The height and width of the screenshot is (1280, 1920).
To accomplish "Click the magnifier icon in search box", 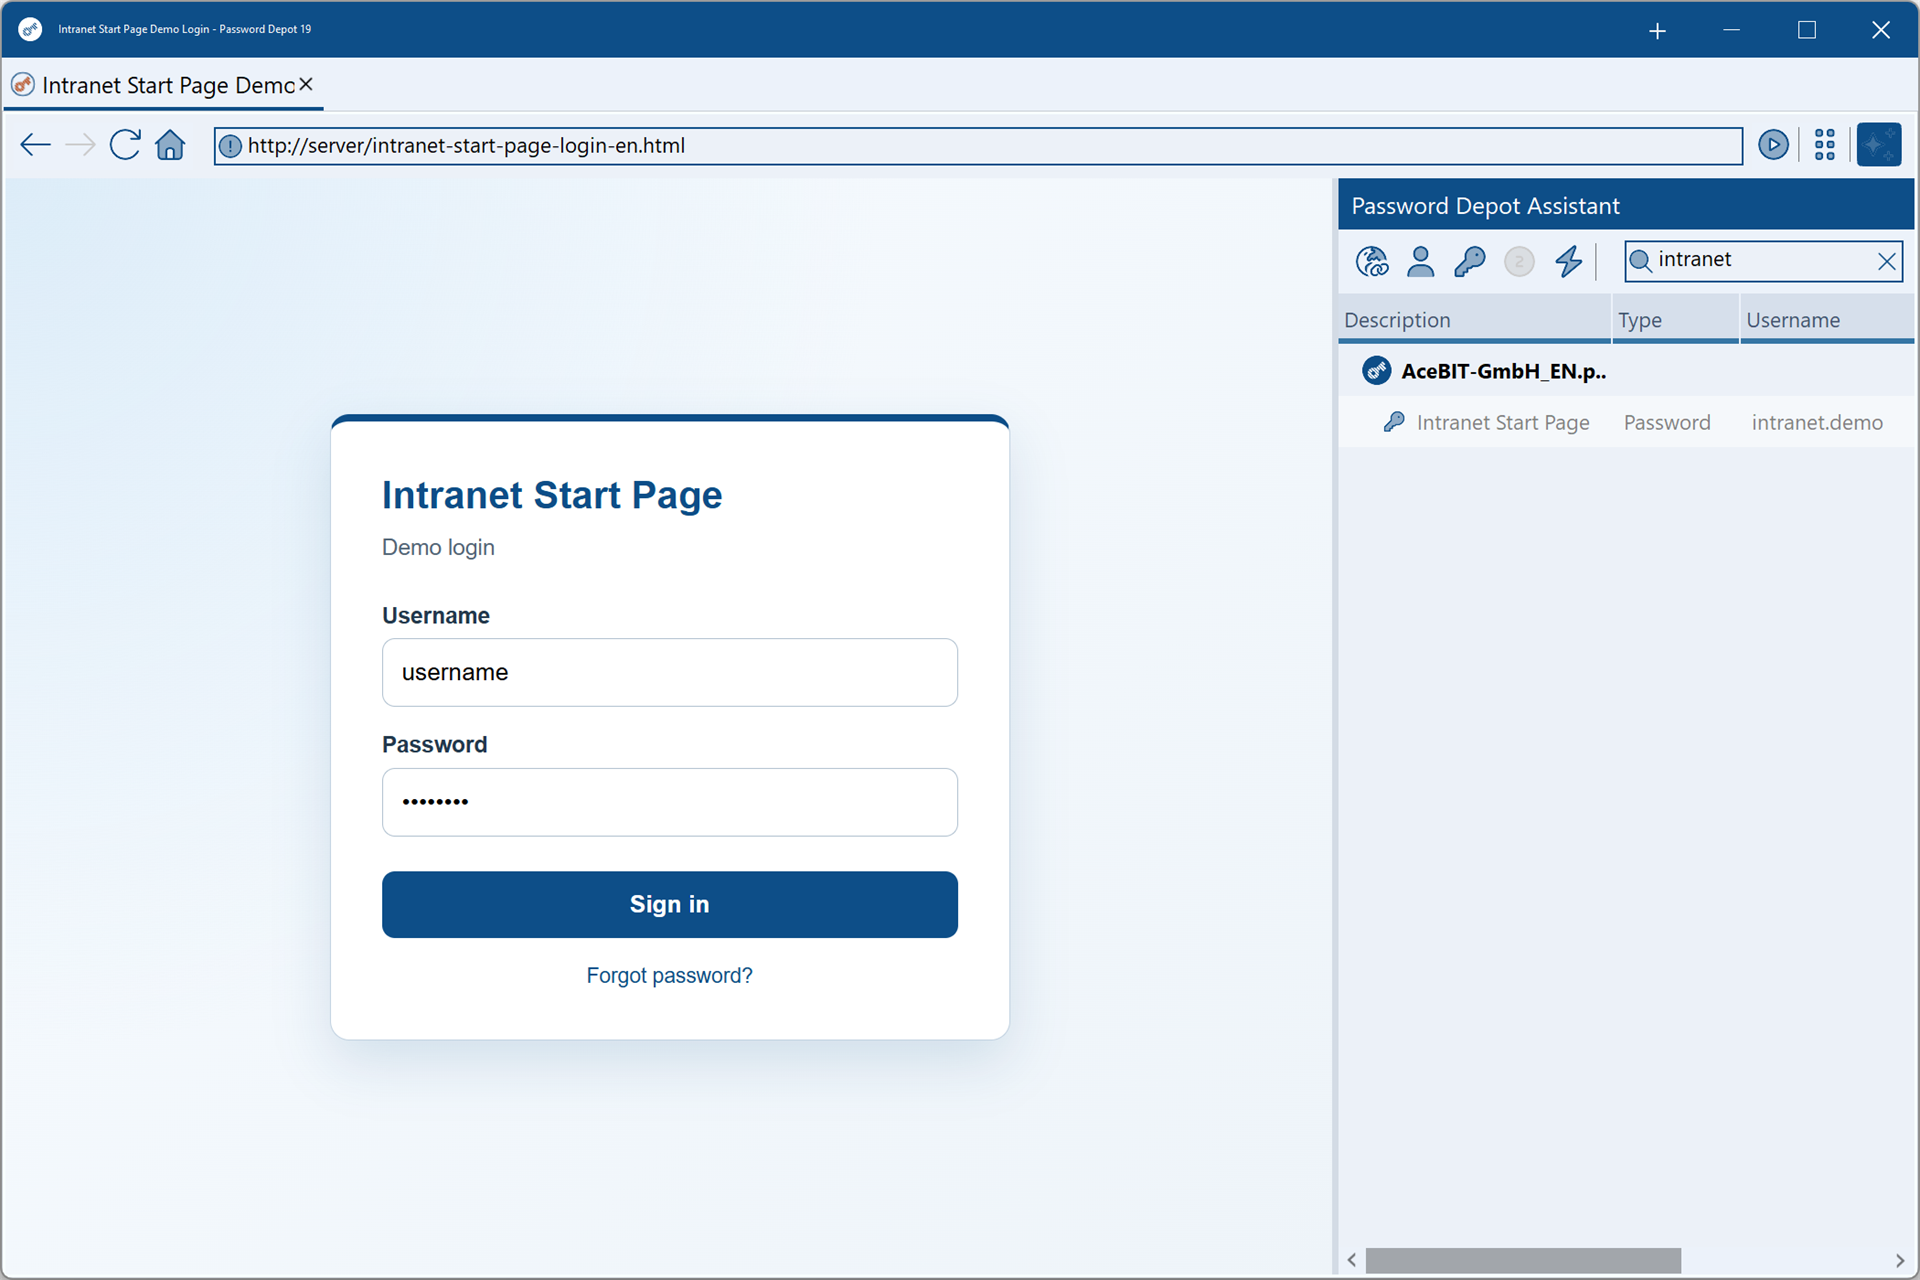I will [x=1640, y=261].
